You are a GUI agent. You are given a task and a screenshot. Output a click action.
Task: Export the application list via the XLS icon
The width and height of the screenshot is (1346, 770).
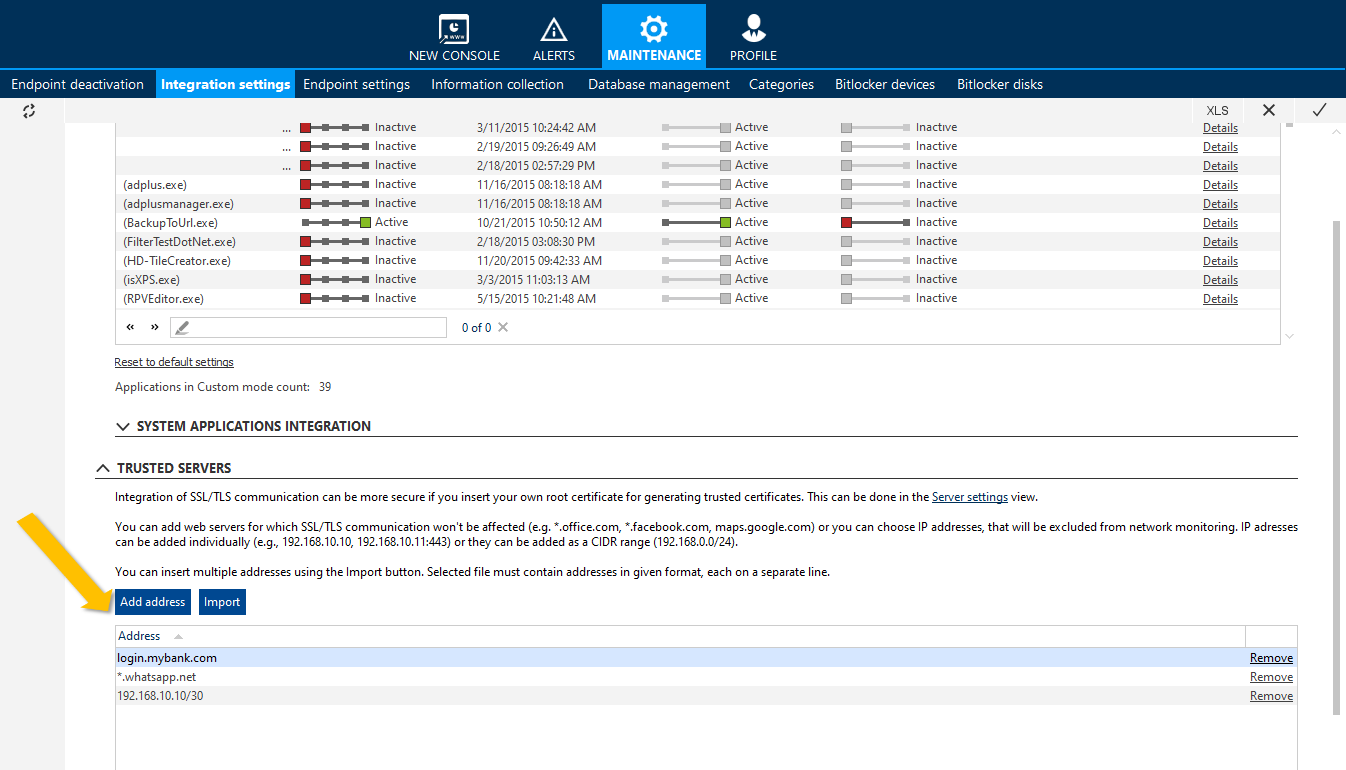[1217, 110]
